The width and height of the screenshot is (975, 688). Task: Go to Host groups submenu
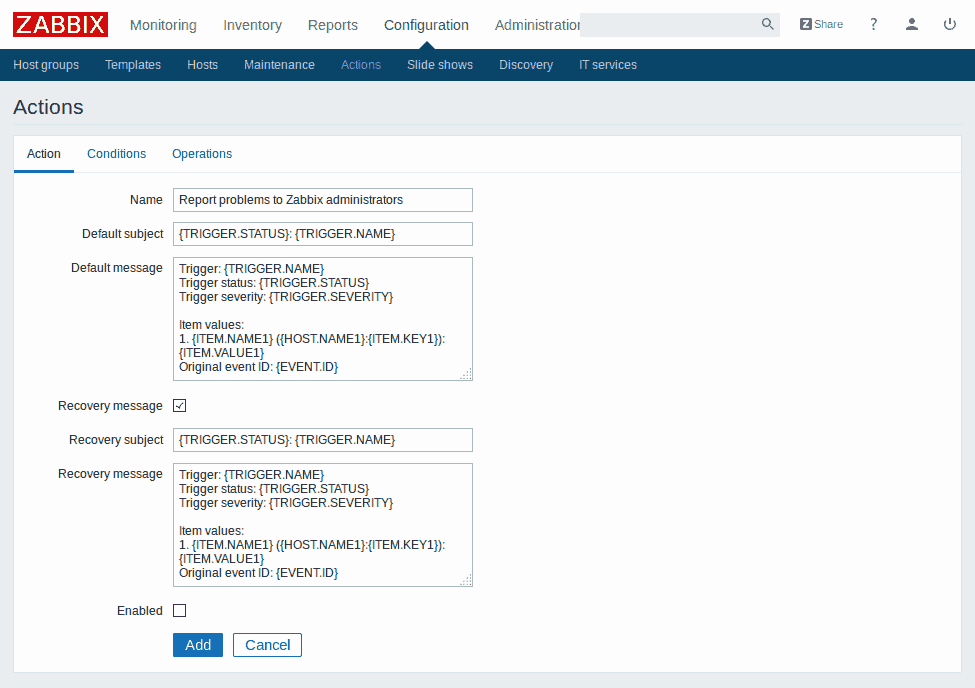(x=46, y=65)
